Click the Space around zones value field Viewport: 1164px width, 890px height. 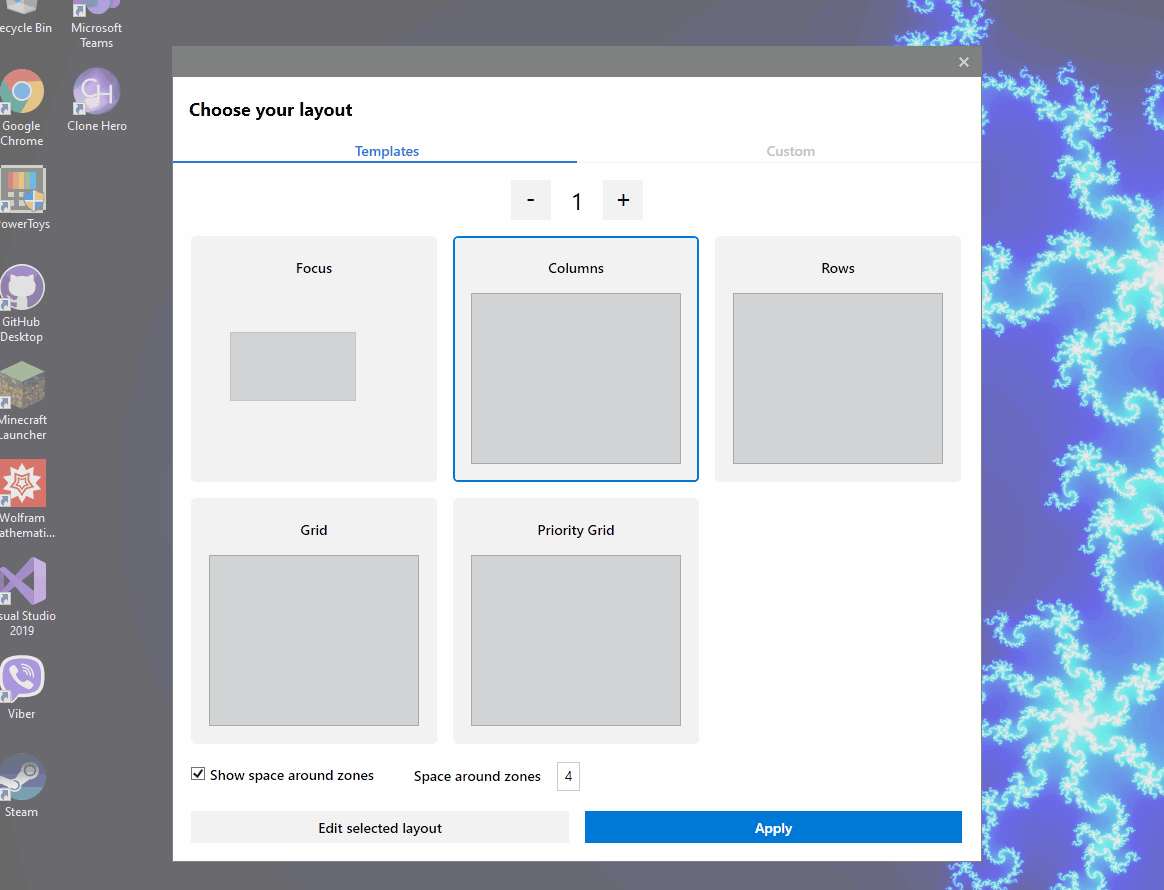click(568, 776)
